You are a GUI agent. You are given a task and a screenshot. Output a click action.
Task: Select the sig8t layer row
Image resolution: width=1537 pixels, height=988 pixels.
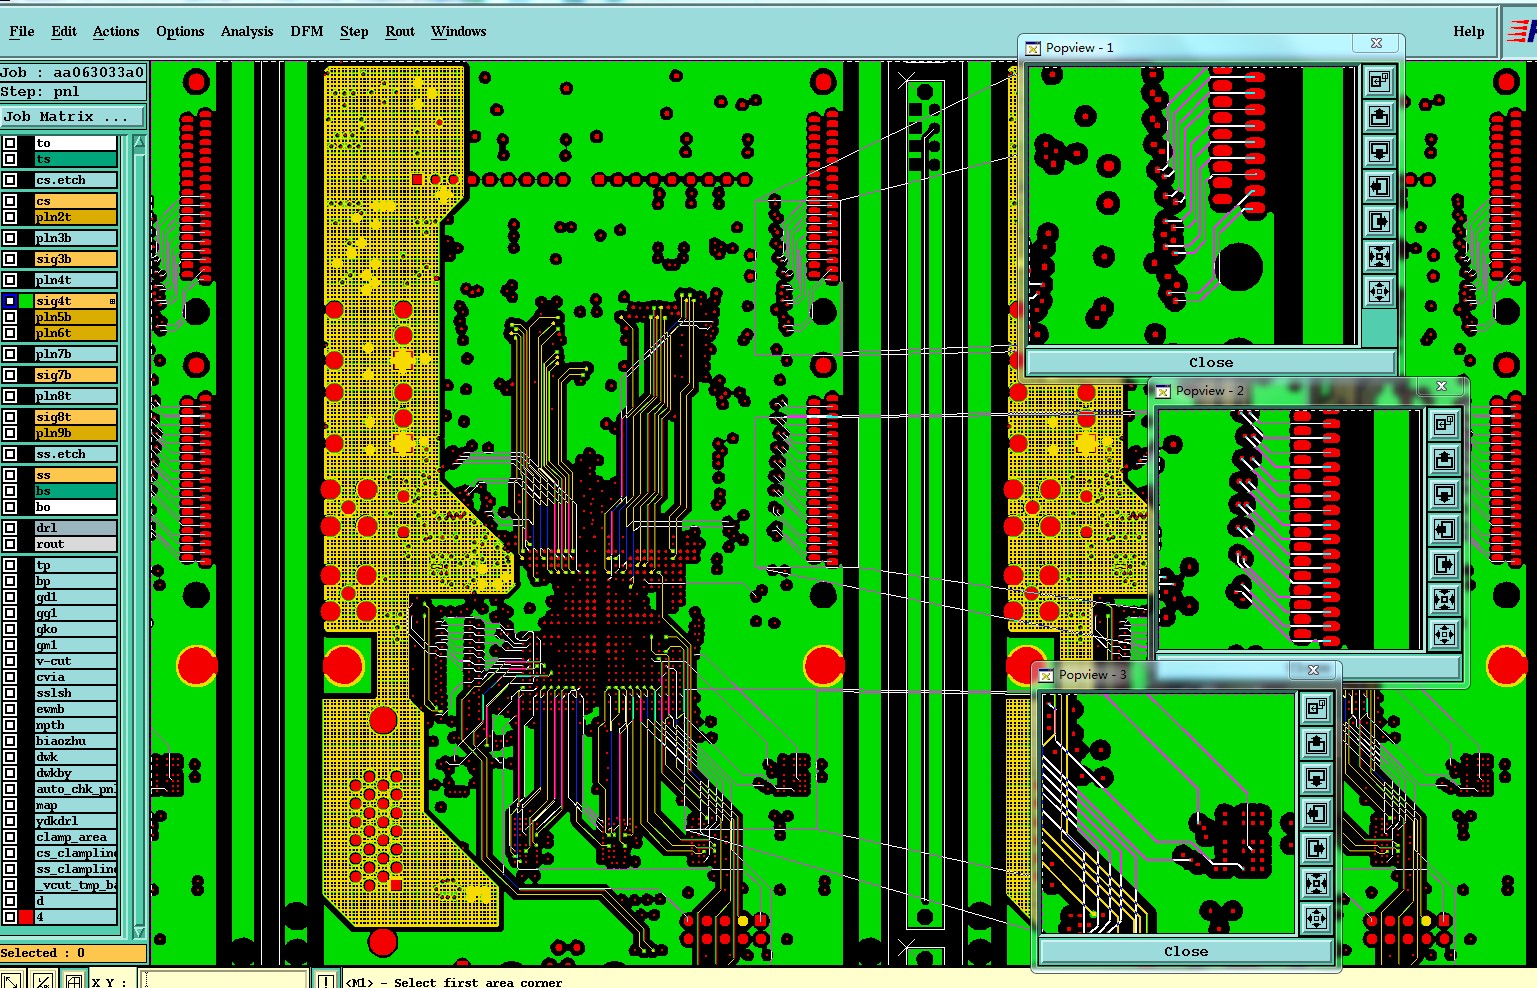(76, 417)
